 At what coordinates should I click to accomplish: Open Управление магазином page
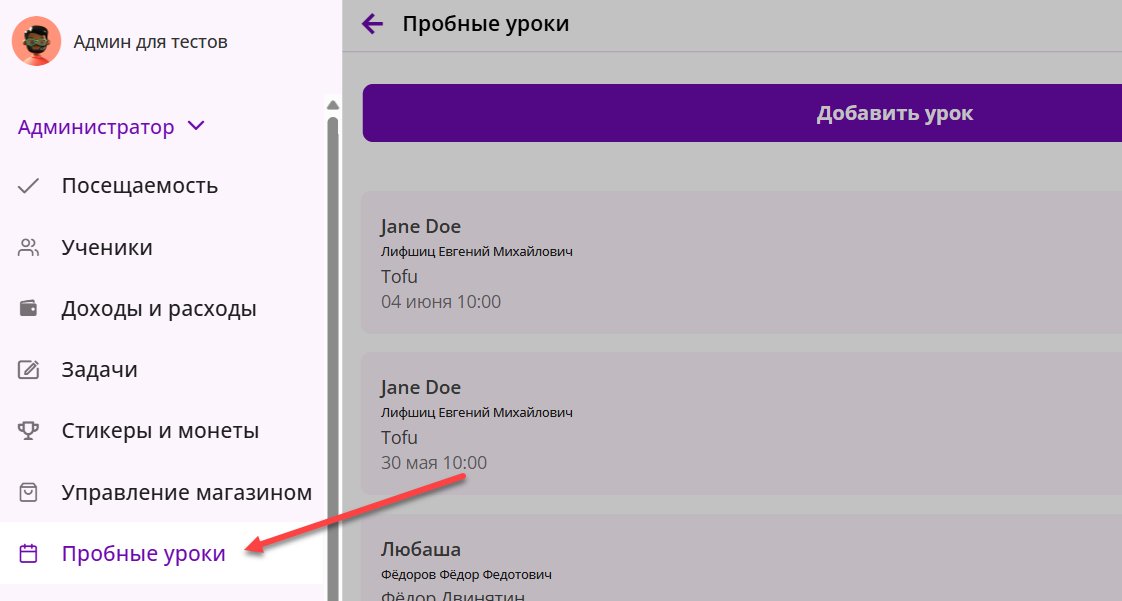point(162,492)
